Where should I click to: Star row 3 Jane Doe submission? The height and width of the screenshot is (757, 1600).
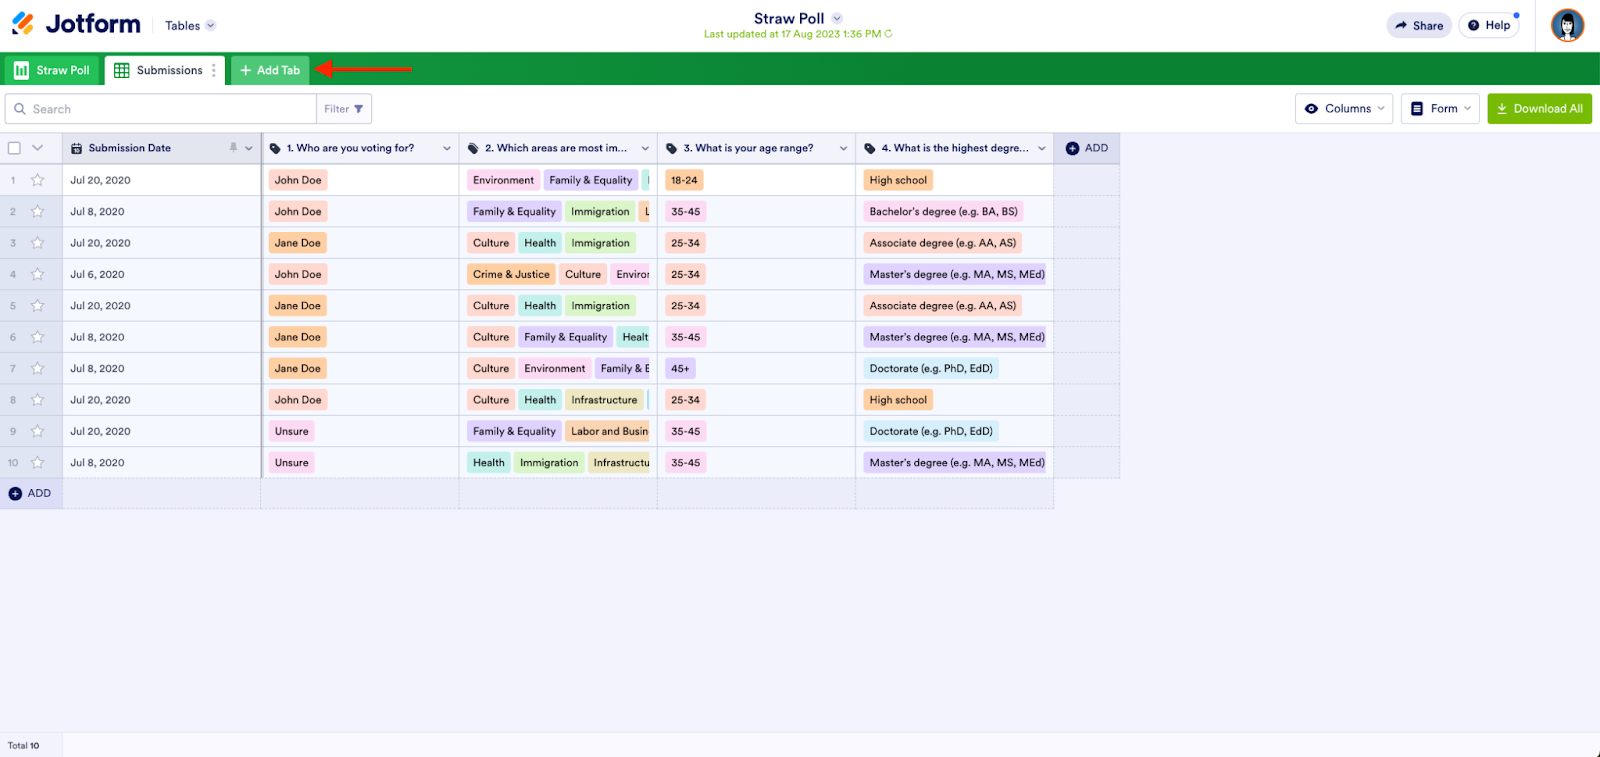(x=38, y=243)
